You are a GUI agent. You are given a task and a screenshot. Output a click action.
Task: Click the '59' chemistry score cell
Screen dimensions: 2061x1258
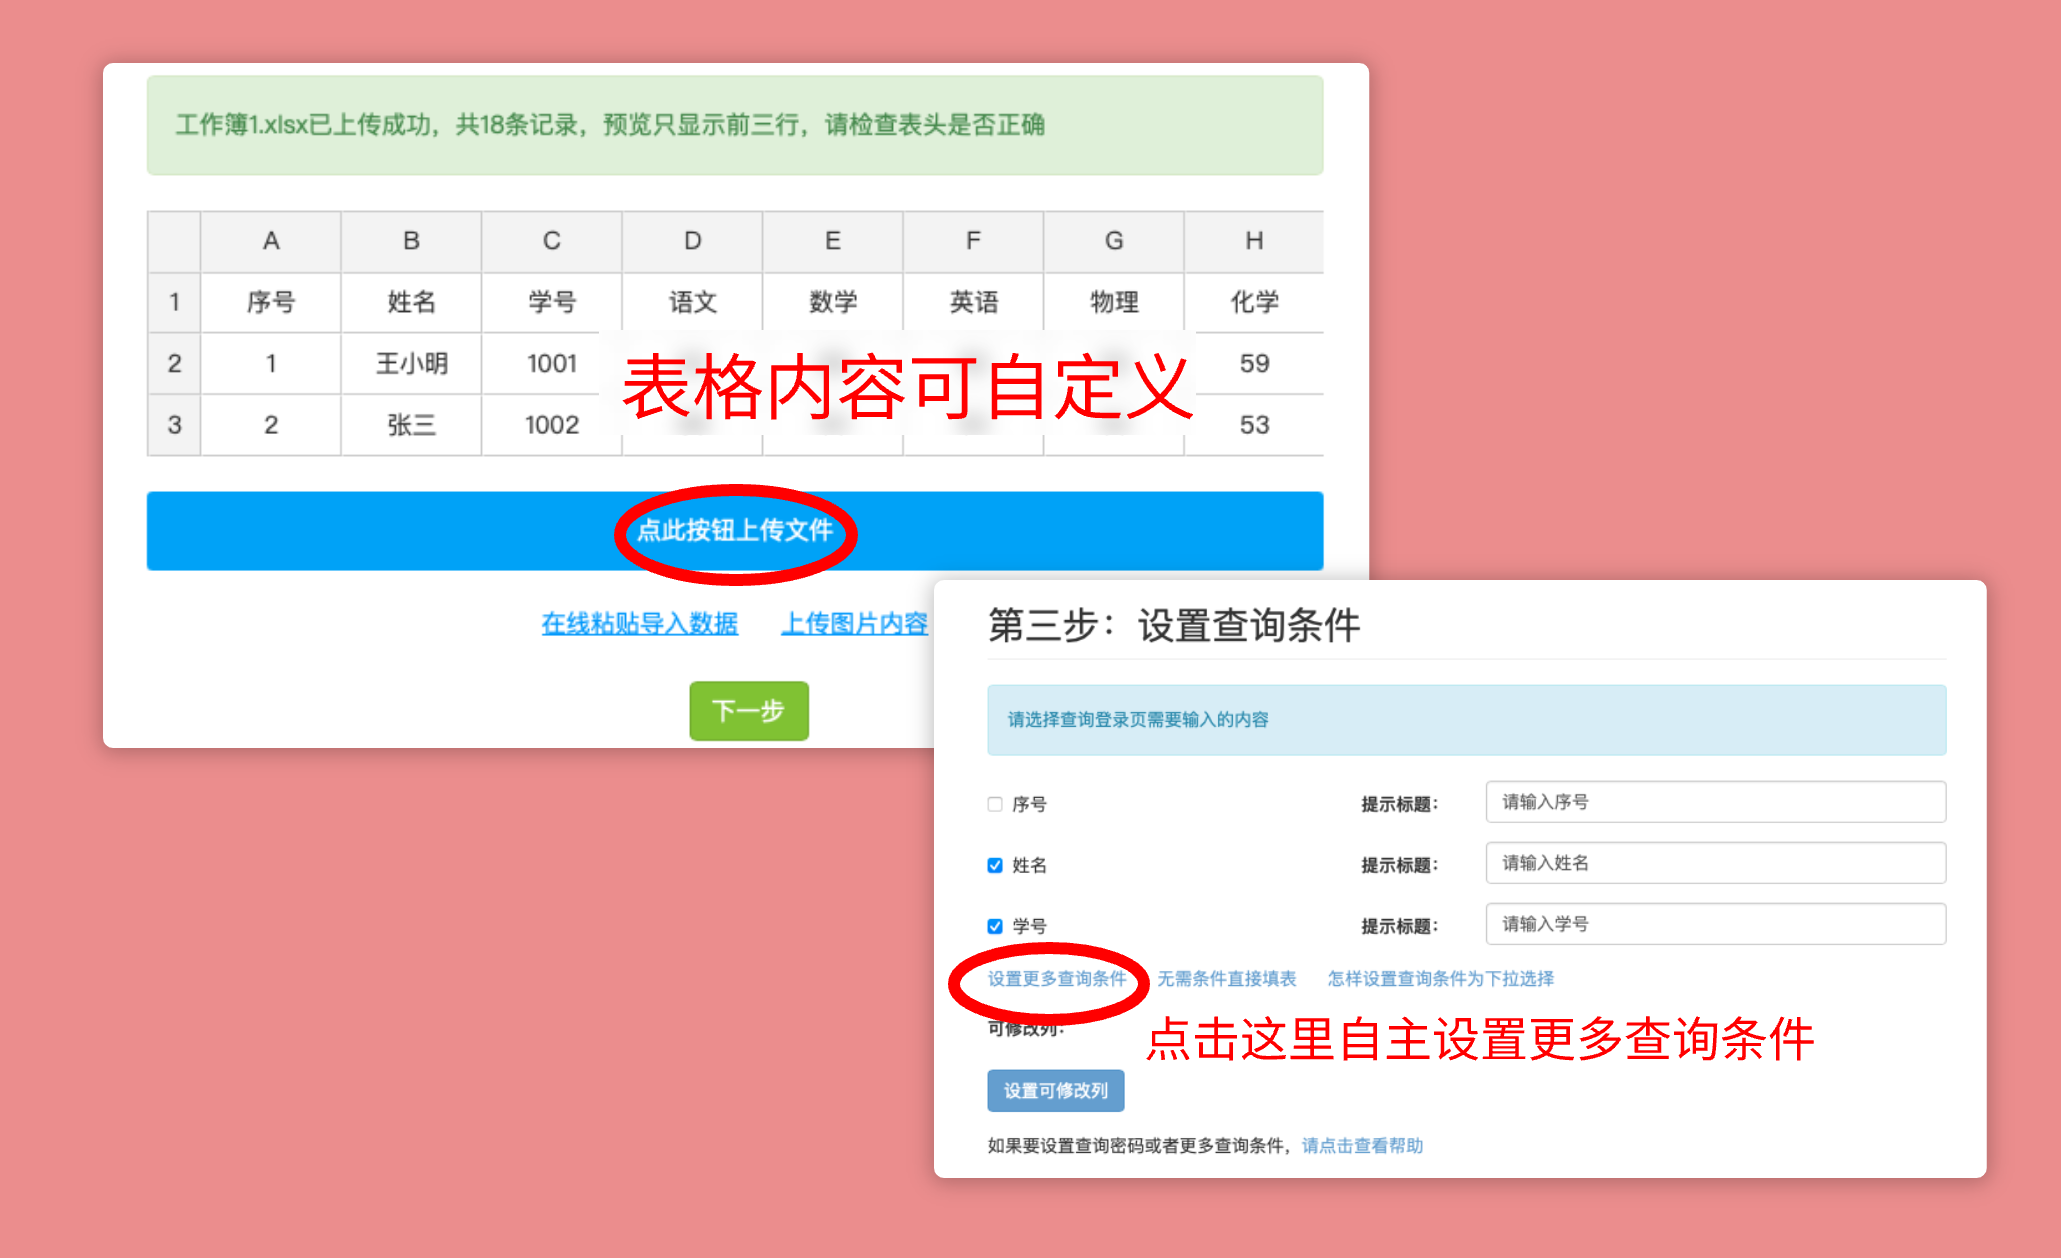coord(1254,364)
